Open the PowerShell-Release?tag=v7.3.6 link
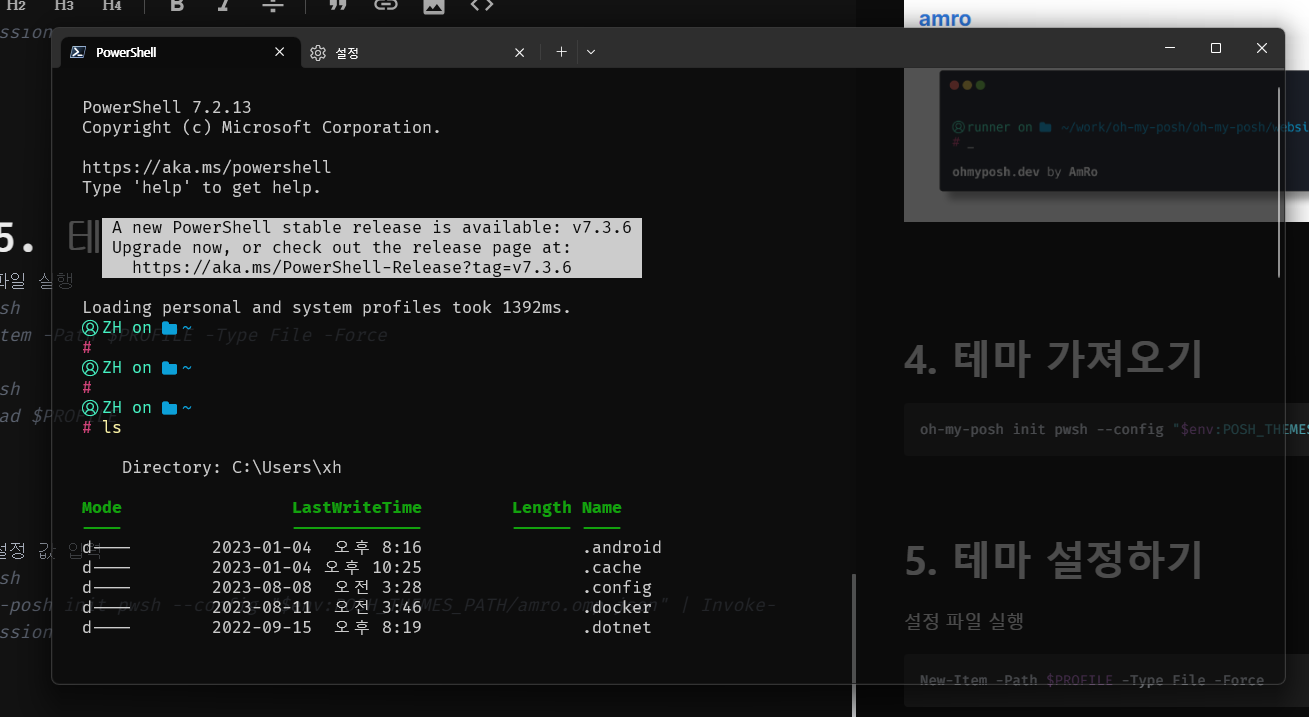This screenshot has height=717, width=1309. (x=352, y=268)
